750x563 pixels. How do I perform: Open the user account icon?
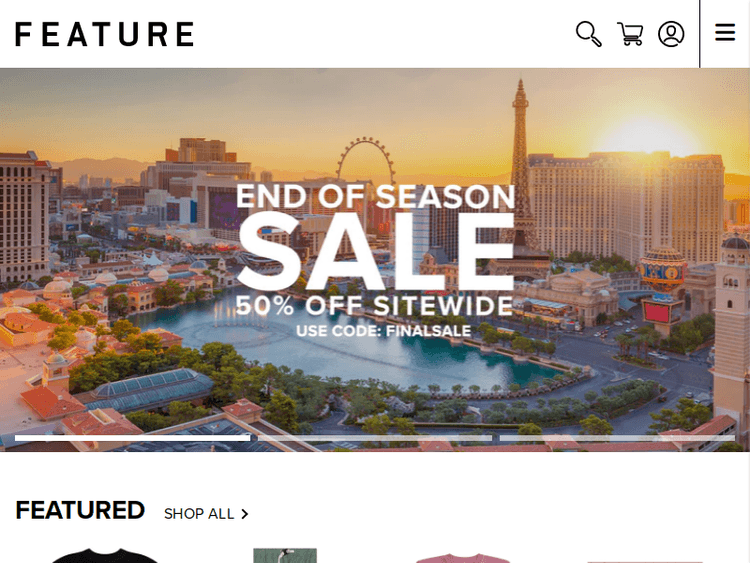pyautogui.click(x=671, y=34)
